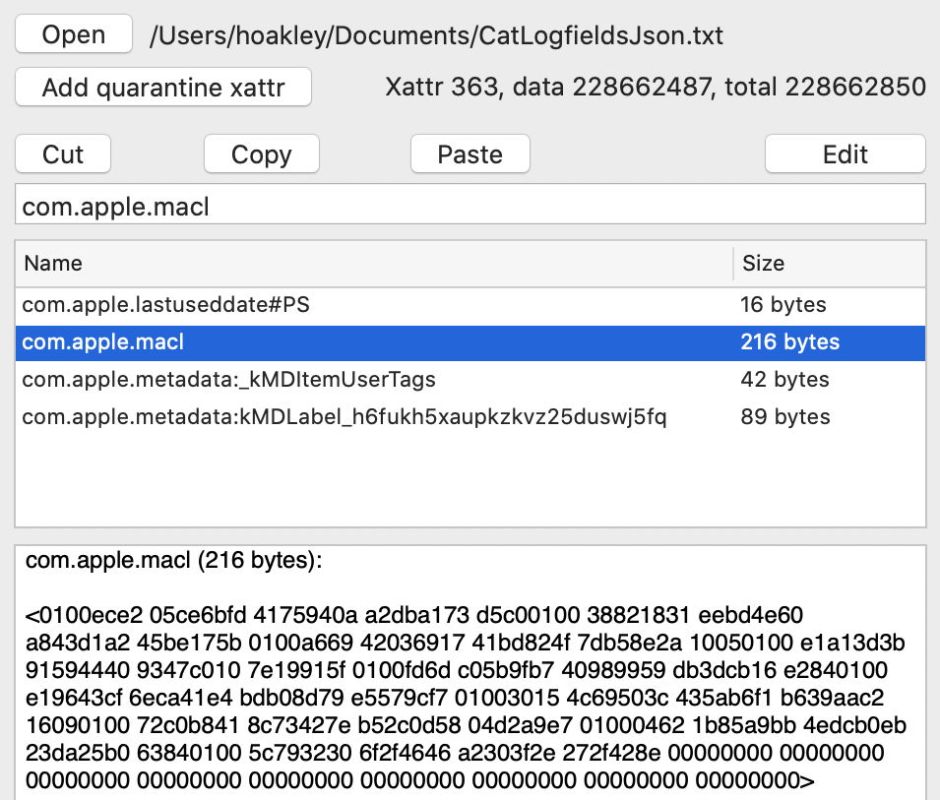Click the Open button
The image size is (940, 800).
[74, 35]
